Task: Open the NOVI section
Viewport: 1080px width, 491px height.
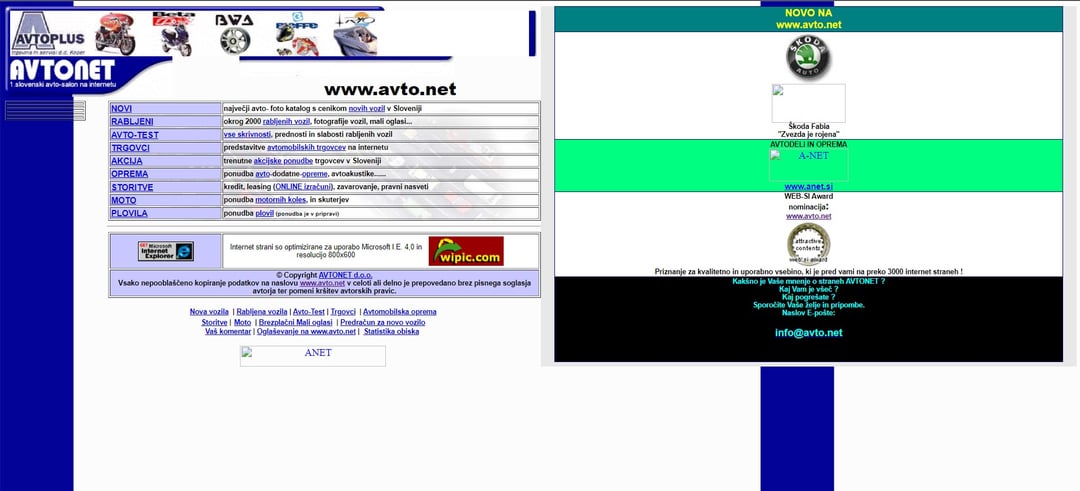Action: 121,109
